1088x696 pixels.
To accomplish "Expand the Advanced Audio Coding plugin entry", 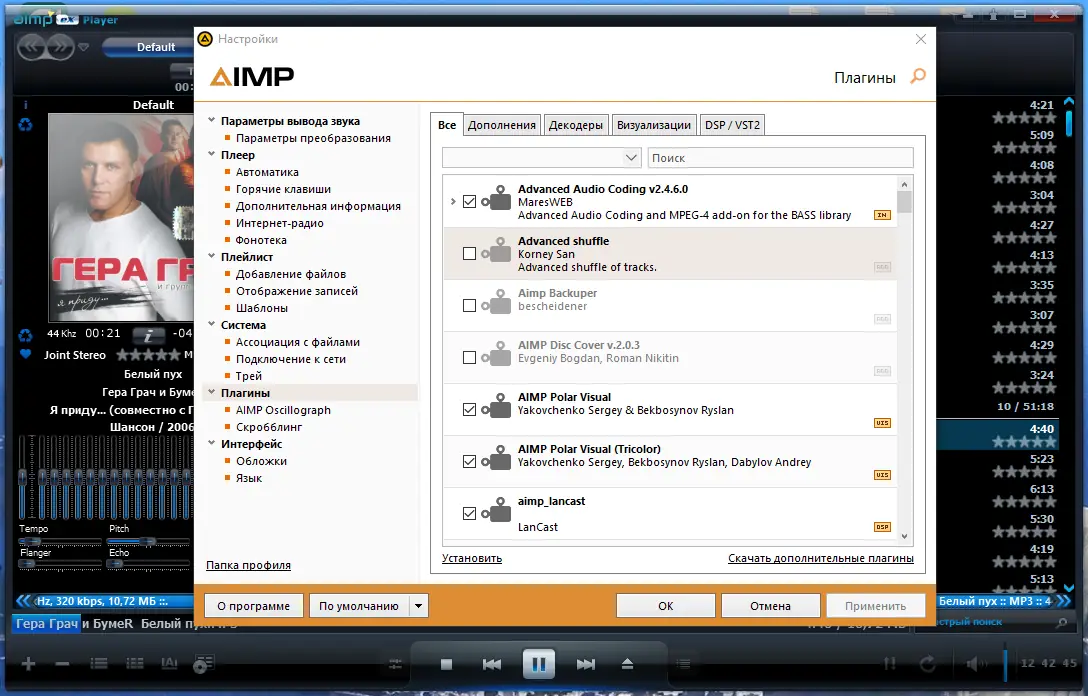I will 453,201.
